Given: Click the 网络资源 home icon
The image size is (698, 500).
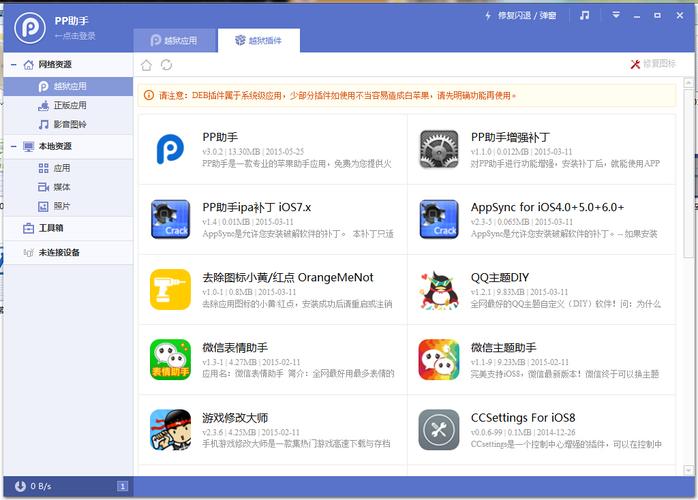Looking at the screenshot, I should 28,65.
